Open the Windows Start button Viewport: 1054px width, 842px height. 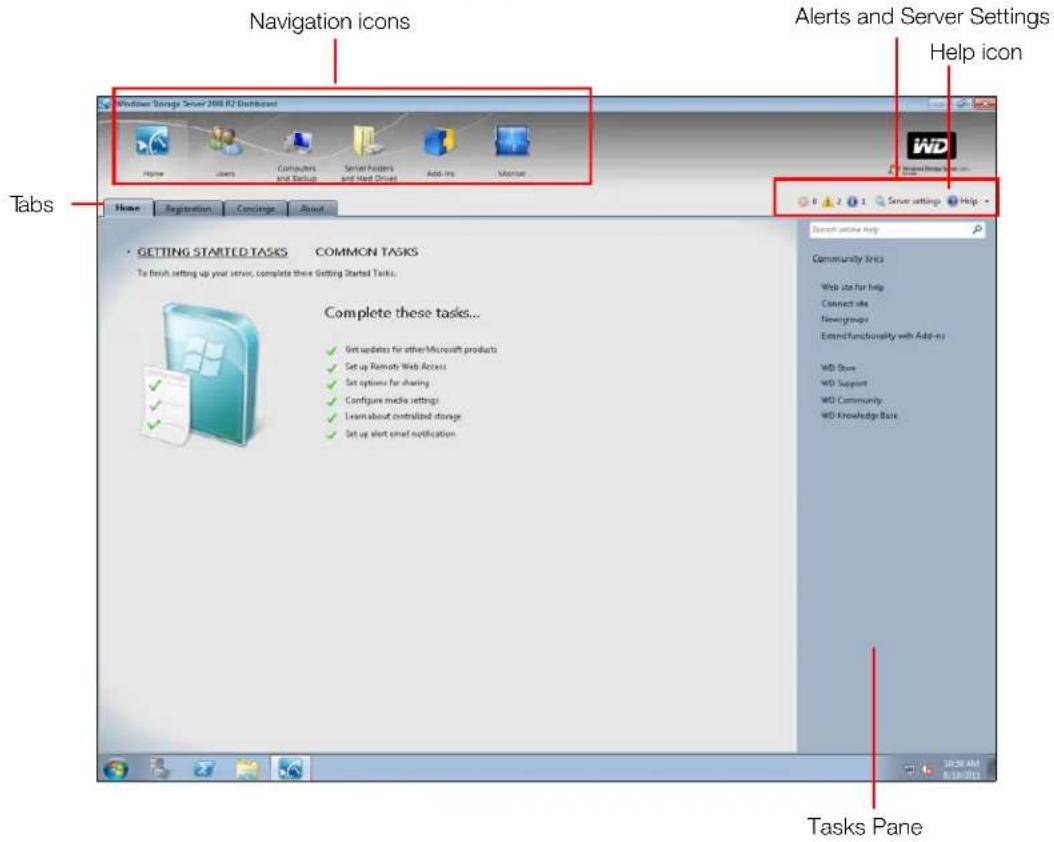tap(116, 769)
